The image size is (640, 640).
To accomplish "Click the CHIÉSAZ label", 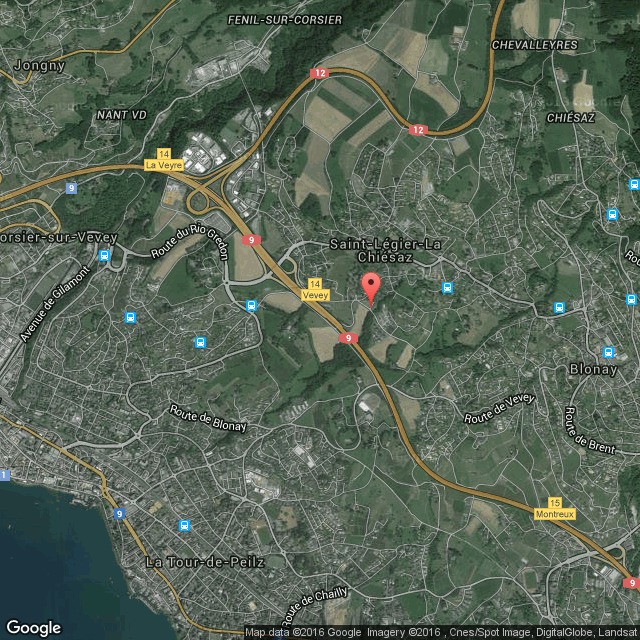I will (x=571, y=118).
